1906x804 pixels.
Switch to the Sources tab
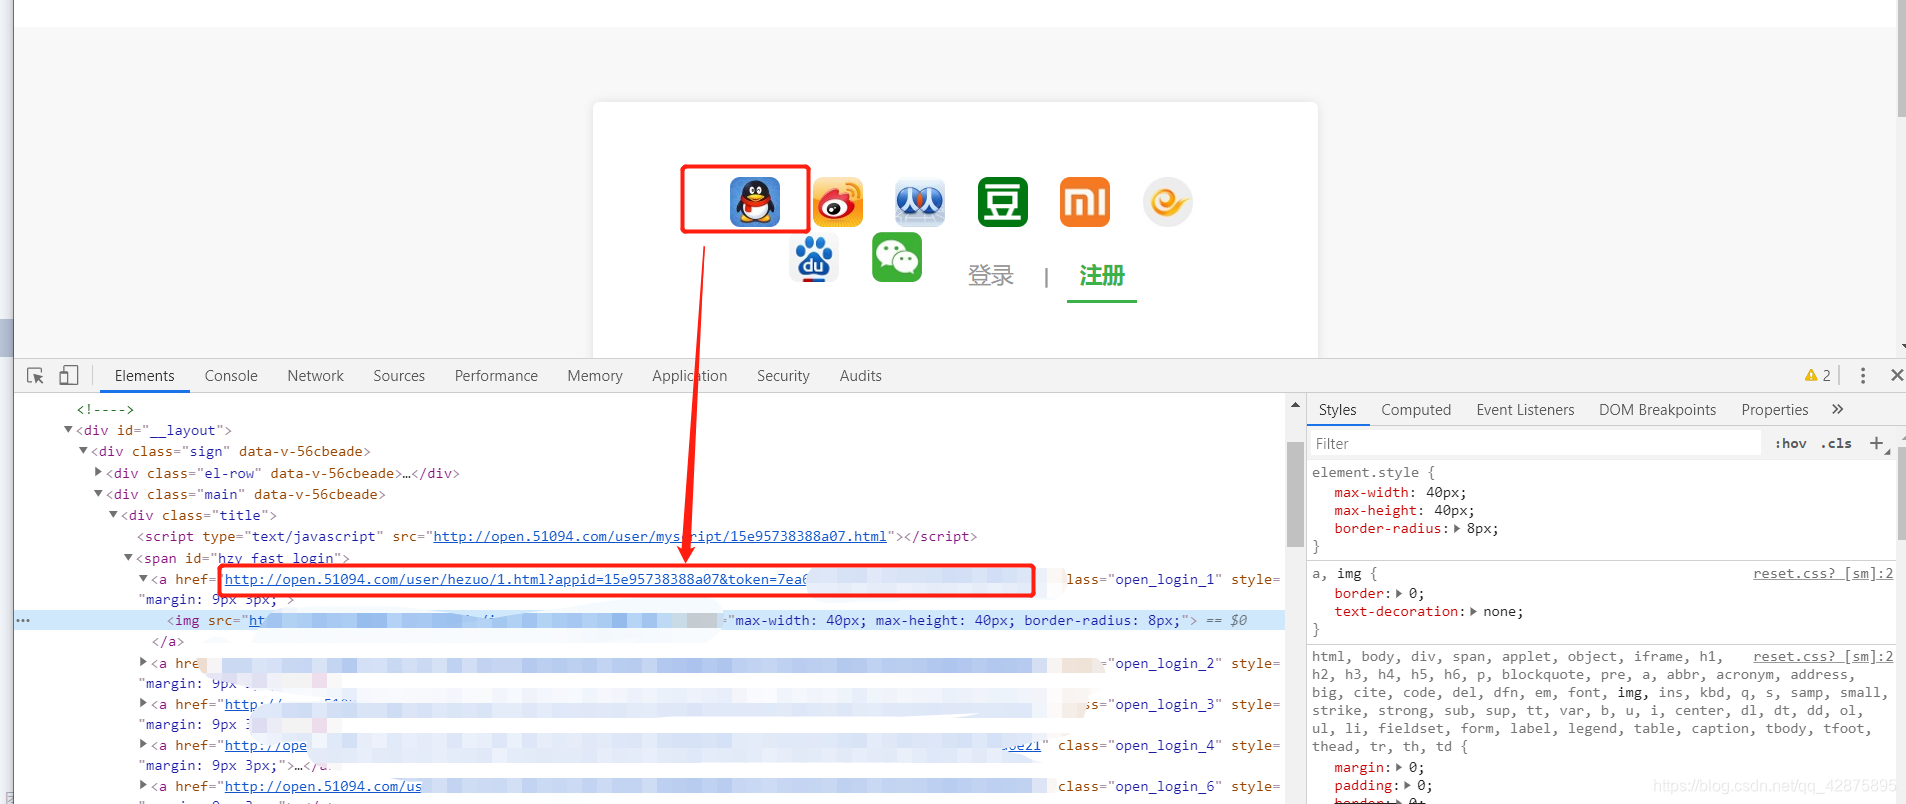399,376
